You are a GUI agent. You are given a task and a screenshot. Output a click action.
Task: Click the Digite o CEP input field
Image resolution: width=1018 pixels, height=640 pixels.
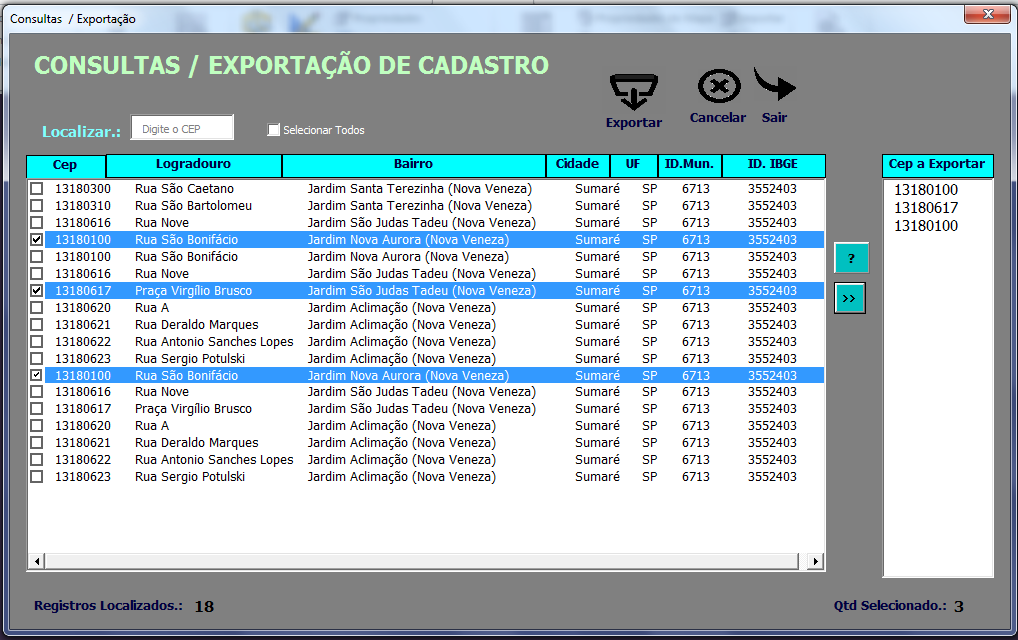(183, 128)
